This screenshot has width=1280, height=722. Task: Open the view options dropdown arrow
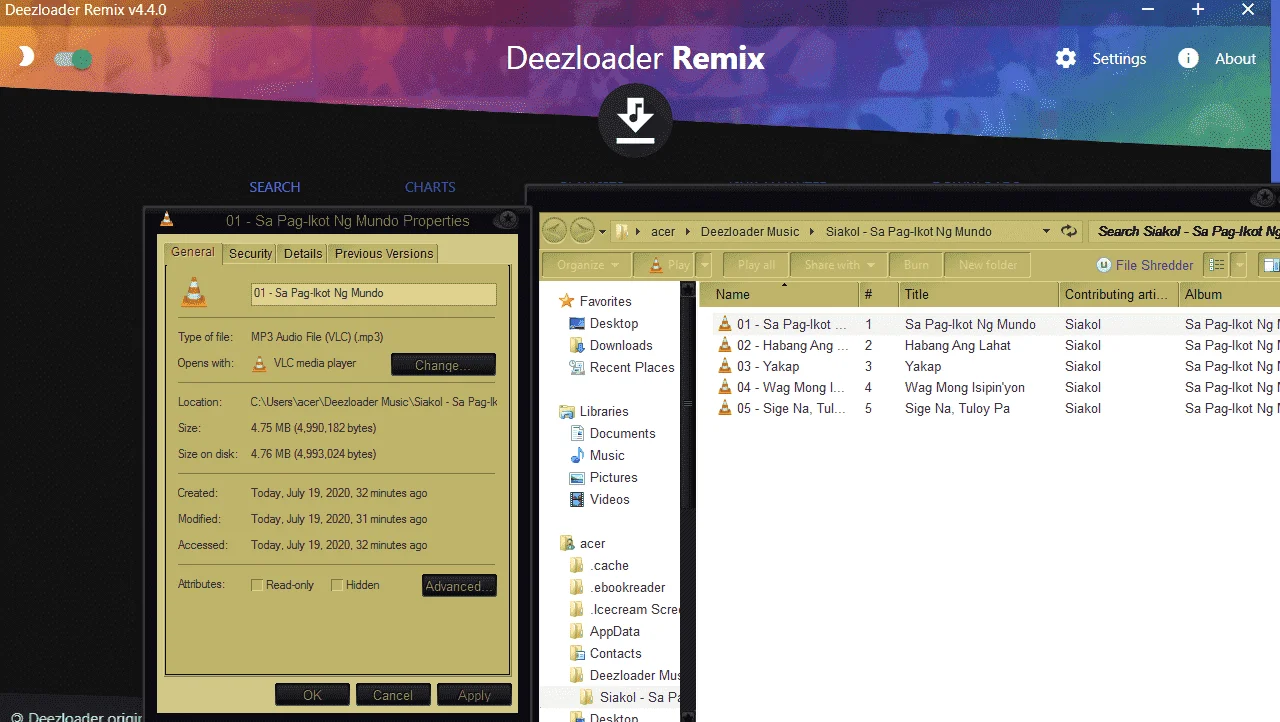point(1240,265)
